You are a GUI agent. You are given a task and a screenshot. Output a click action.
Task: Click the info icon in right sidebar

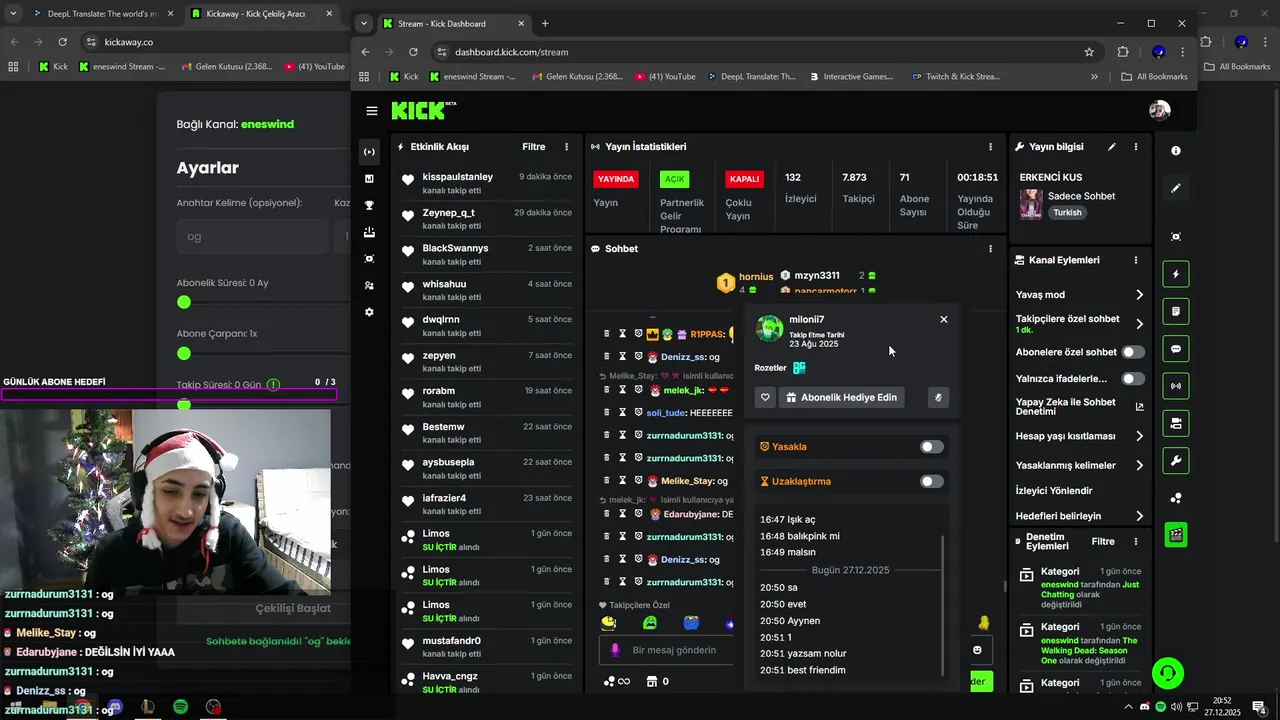click(x=1176, y=151)
